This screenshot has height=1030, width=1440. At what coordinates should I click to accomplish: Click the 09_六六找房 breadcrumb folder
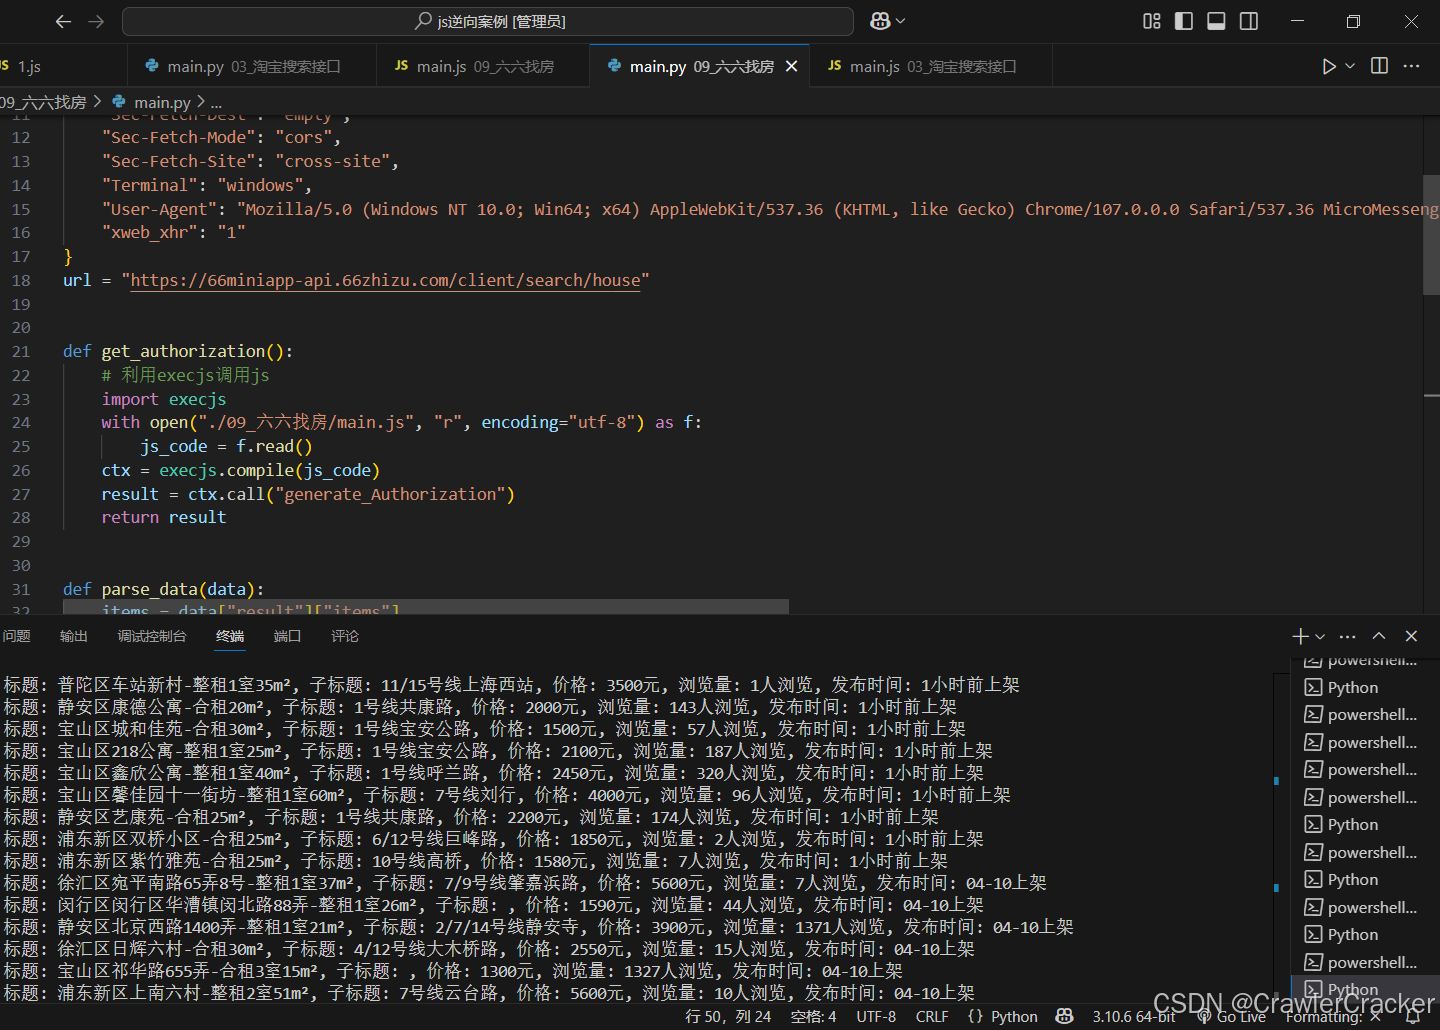[43, 102]
